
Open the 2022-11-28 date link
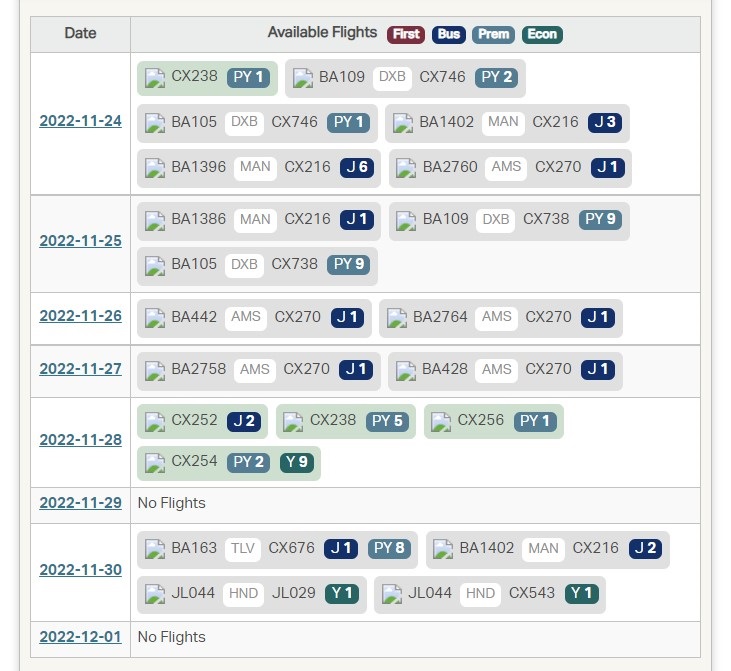pyautogui.click(x=81, y=440)
